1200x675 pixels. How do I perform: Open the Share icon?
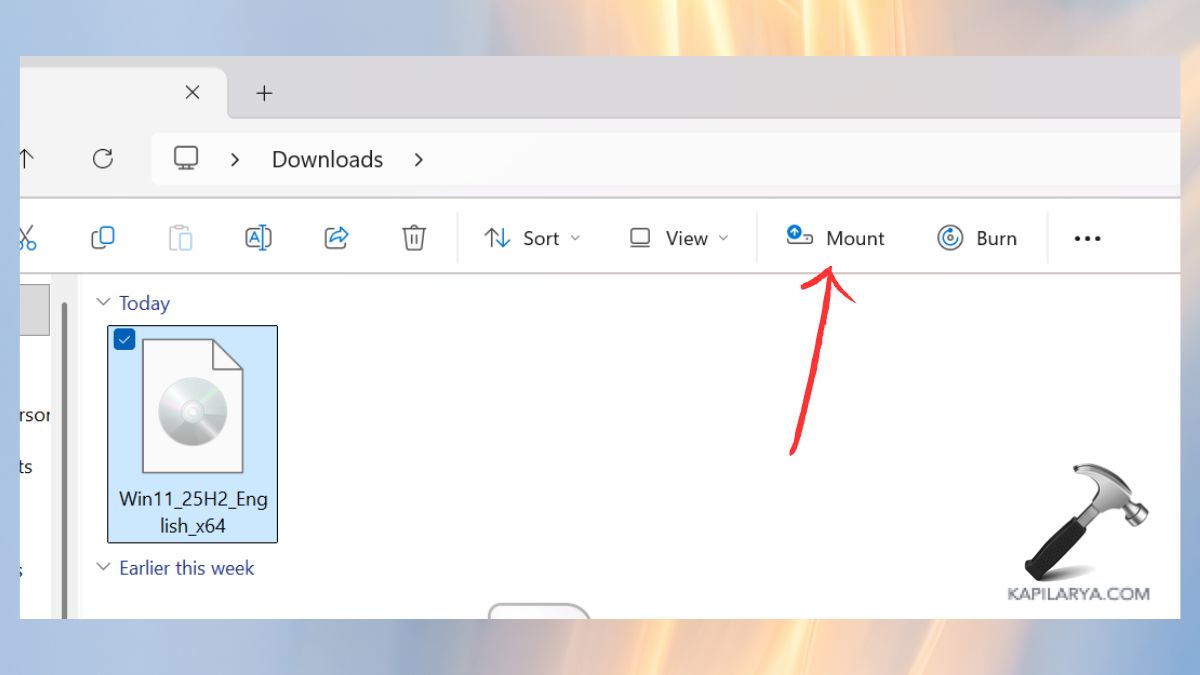[x=336, y=238]
